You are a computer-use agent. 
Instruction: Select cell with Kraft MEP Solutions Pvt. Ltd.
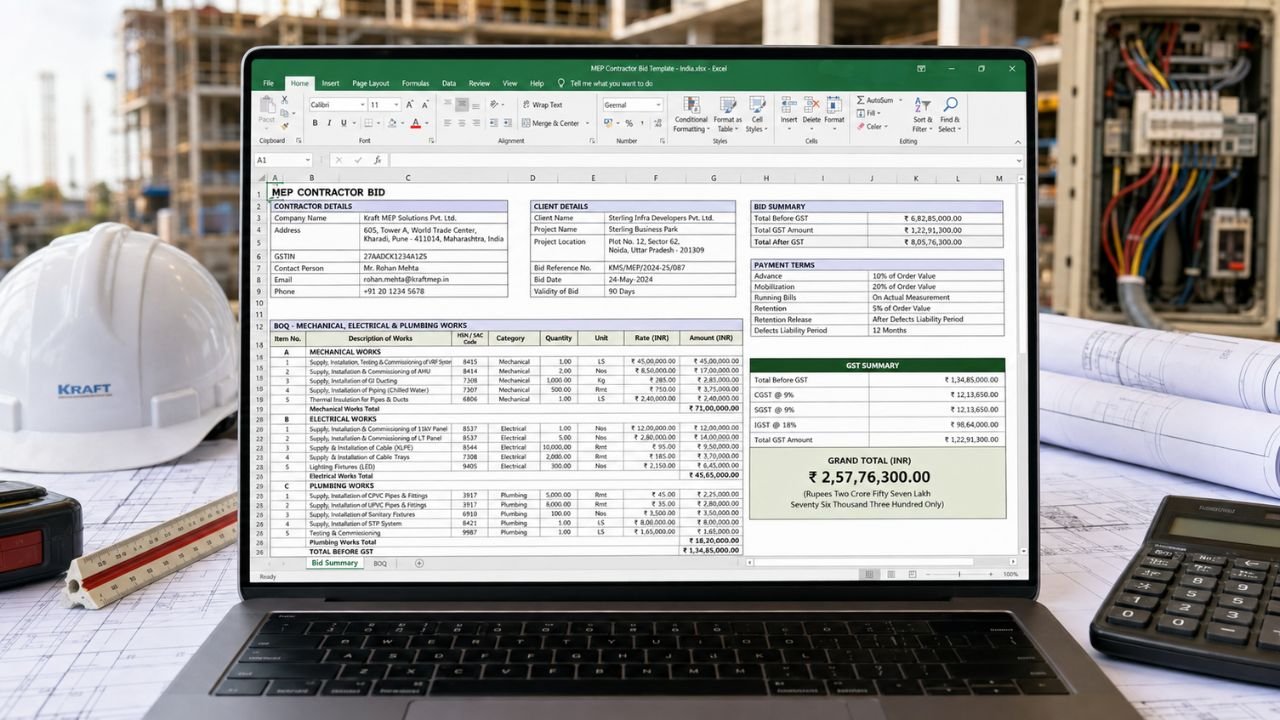(x=434, y=217)
